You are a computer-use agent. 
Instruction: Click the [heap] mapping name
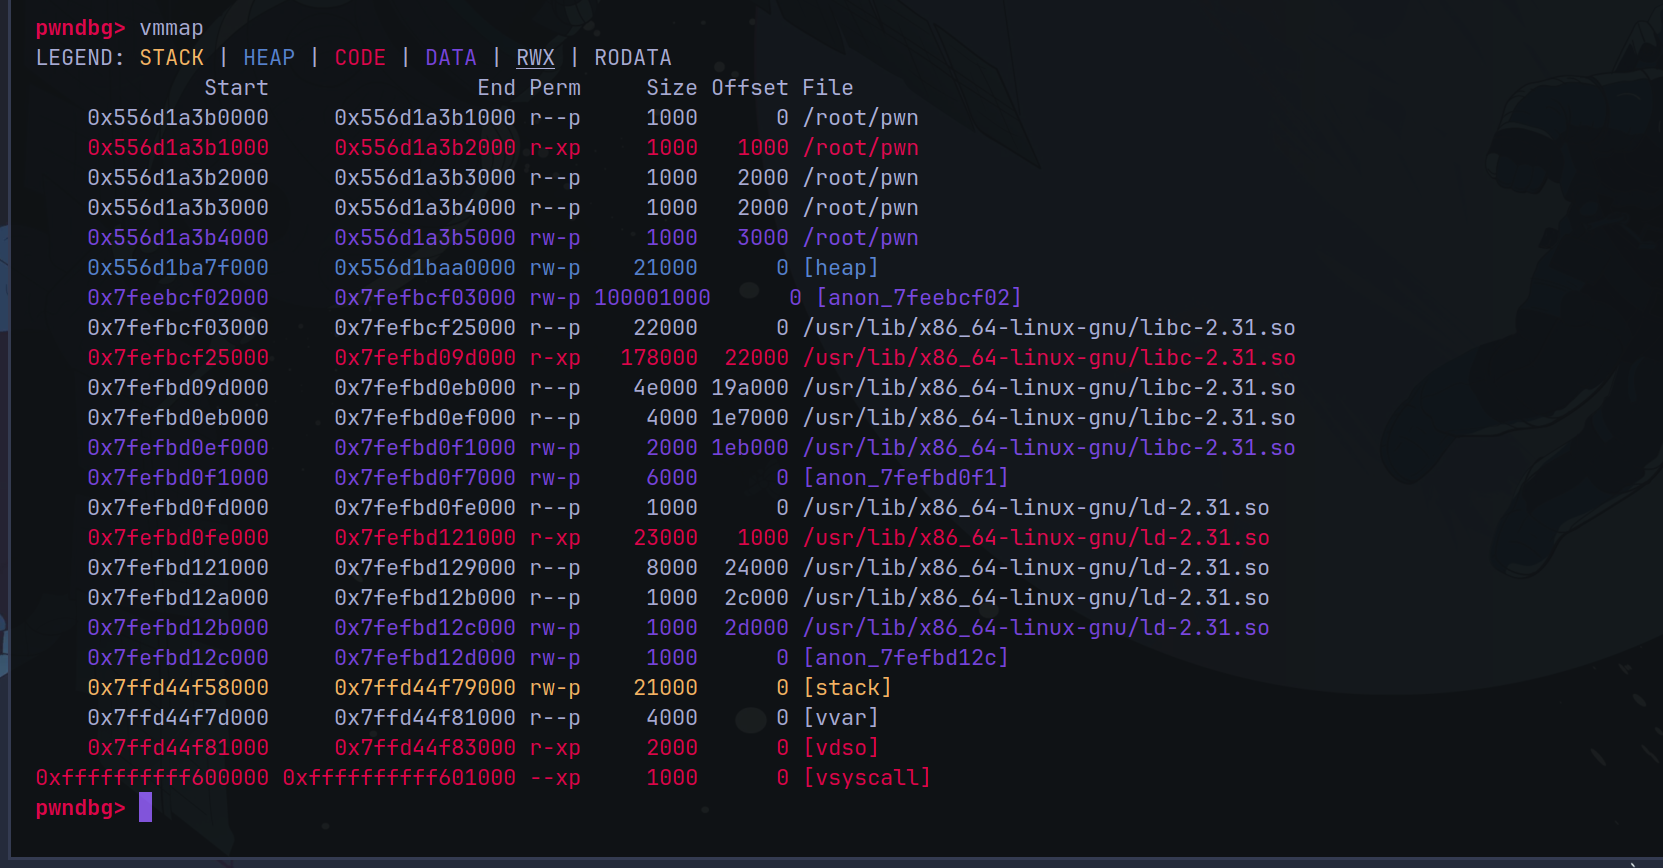841,268
